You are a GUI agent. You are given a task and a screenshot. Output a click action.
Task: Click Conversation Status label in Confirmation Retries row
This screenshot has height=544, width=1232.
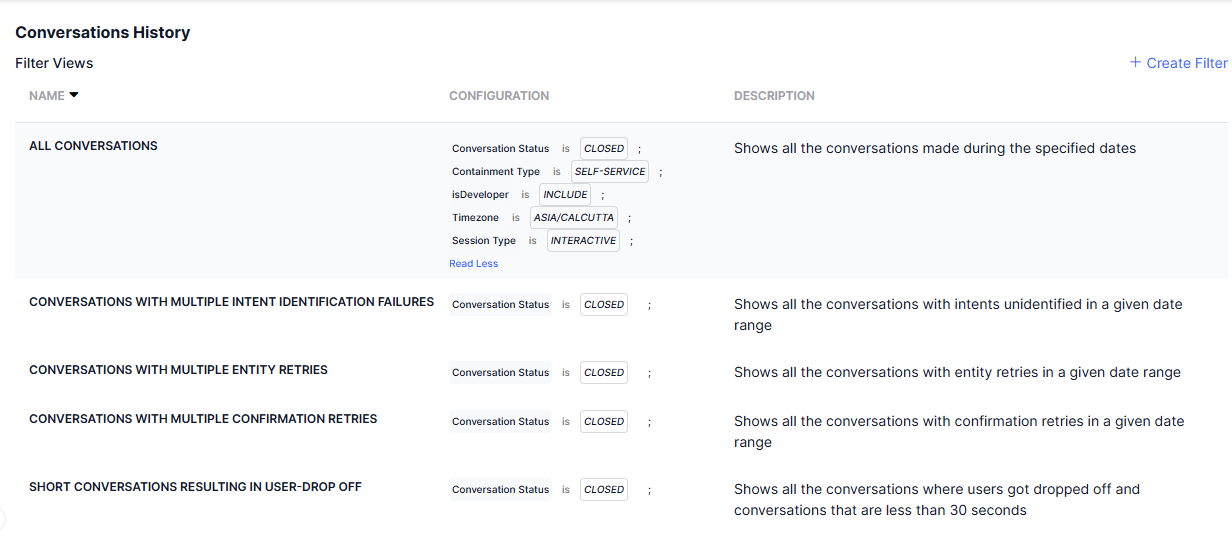point(500,422)
